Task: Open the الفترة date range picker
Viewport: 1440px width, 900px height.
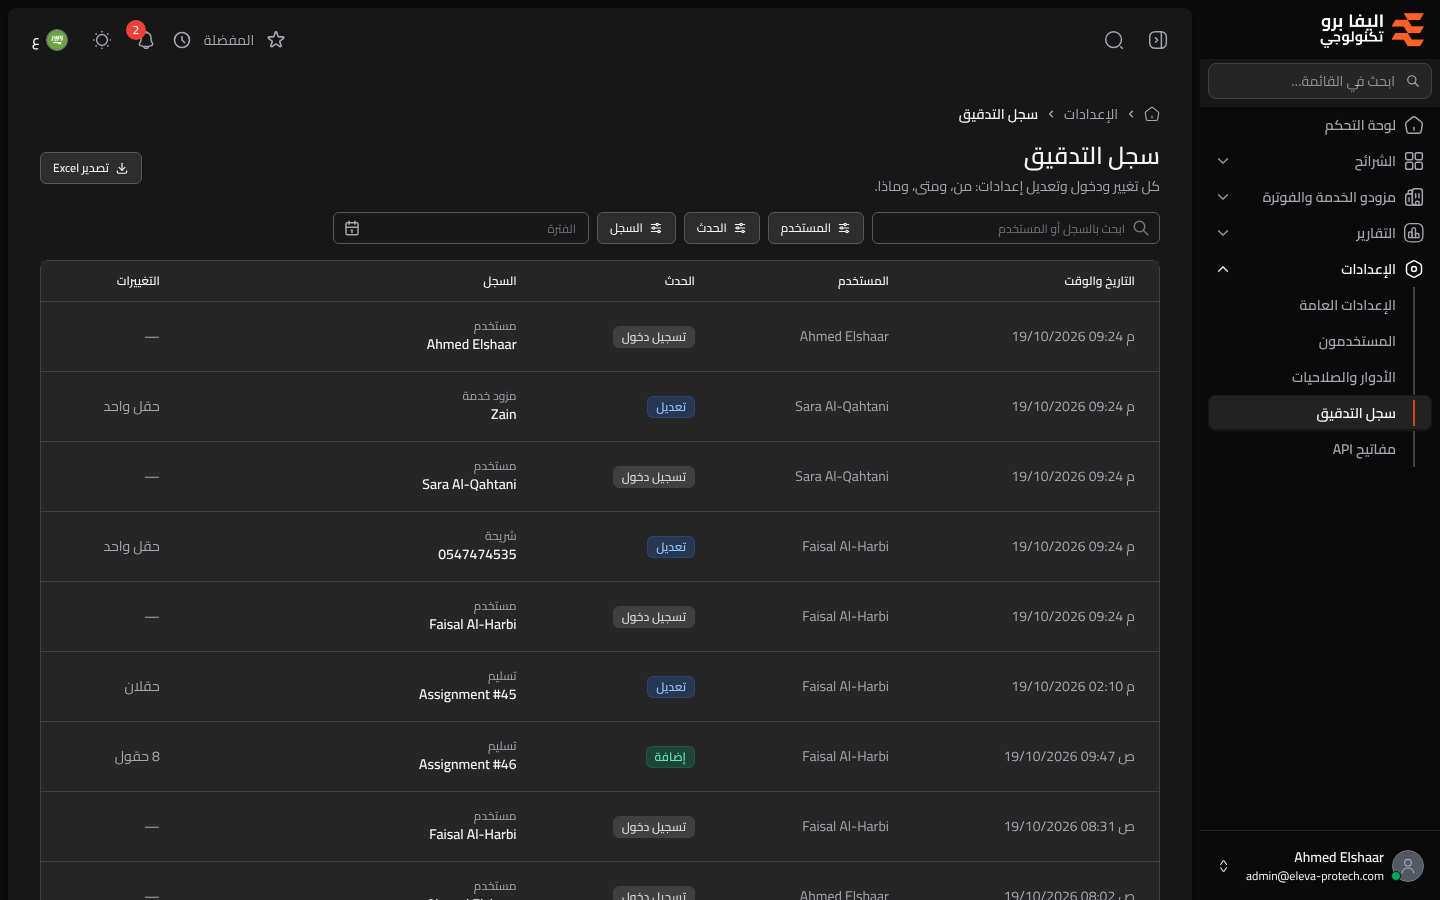Action: click(x=461, y=228)
